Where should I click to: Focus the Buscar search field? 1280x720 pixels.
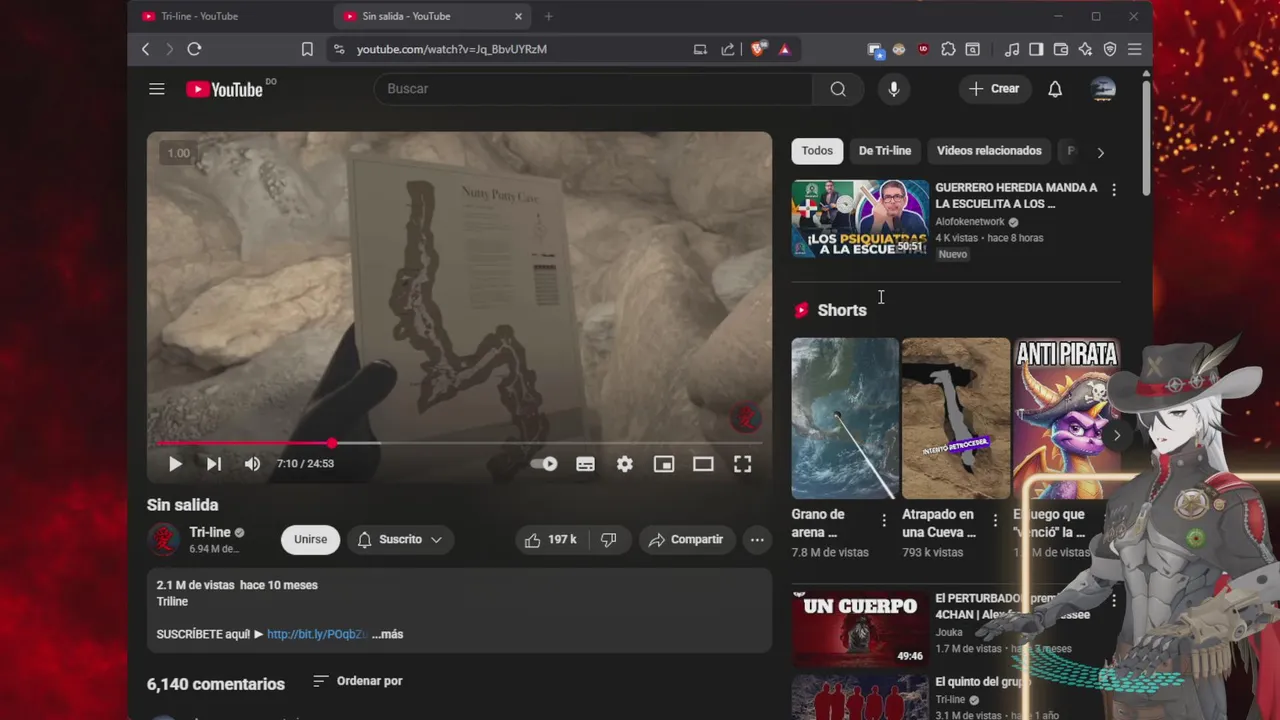point(594,89)
